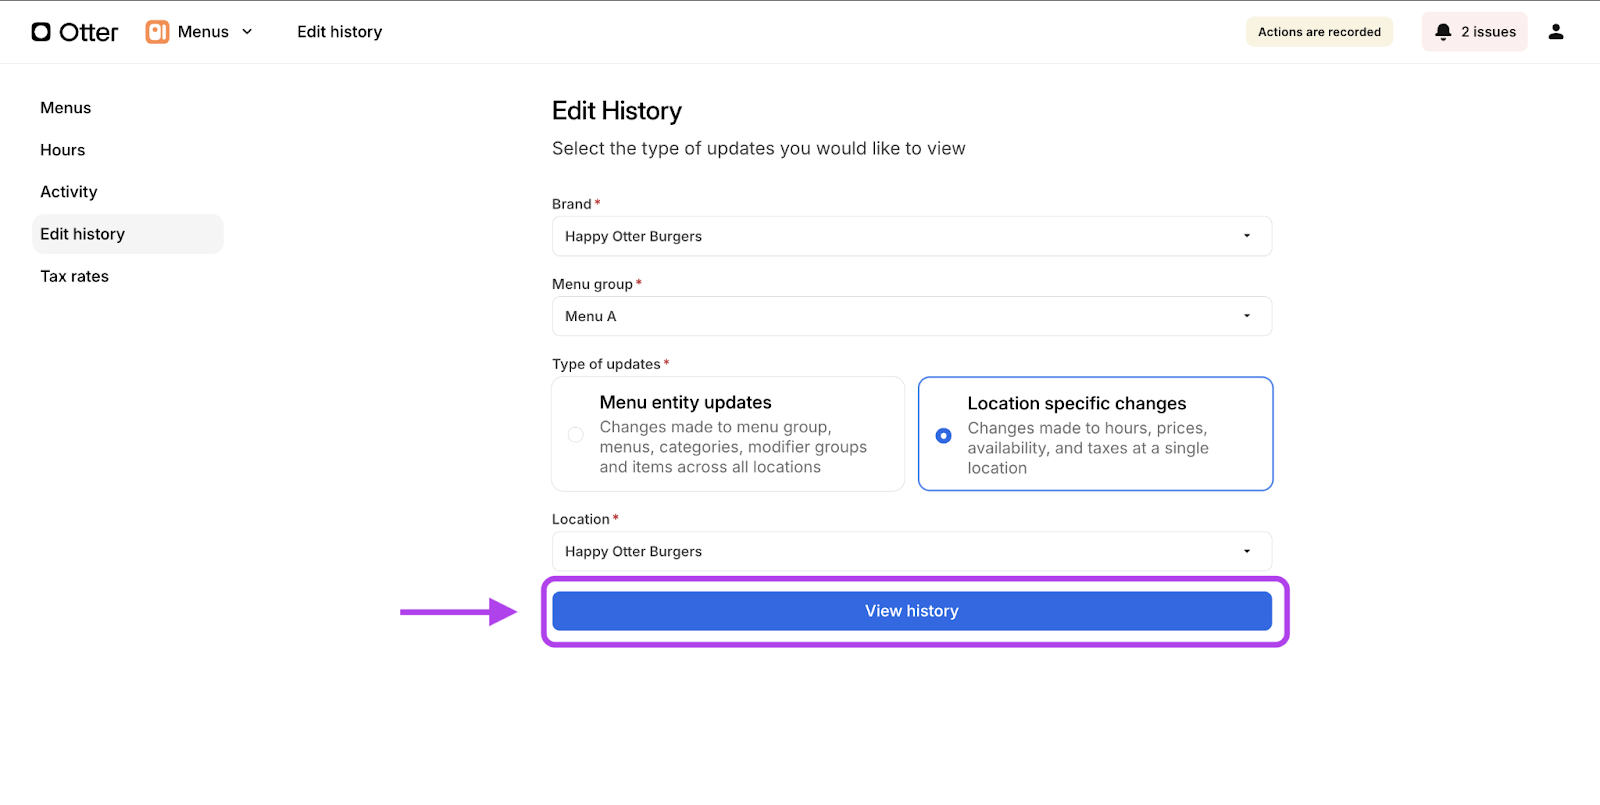
Task: Go to Menus in sidebar
Action: click(66, 108)
